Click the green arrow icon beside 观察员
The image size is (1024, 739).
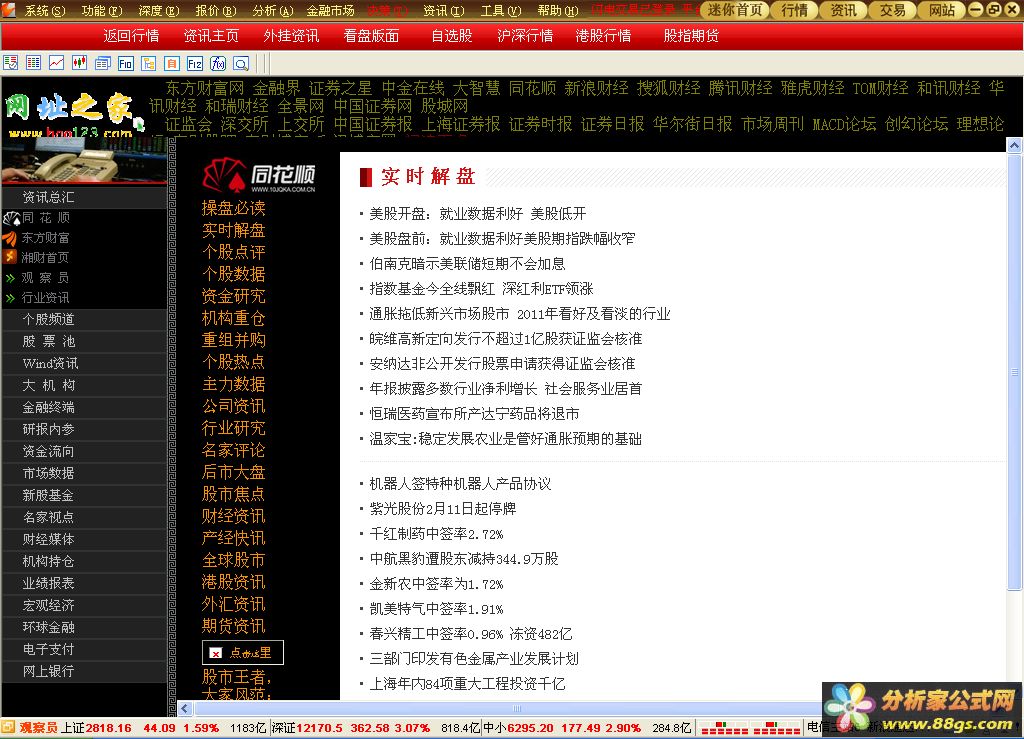click(10, 278)
